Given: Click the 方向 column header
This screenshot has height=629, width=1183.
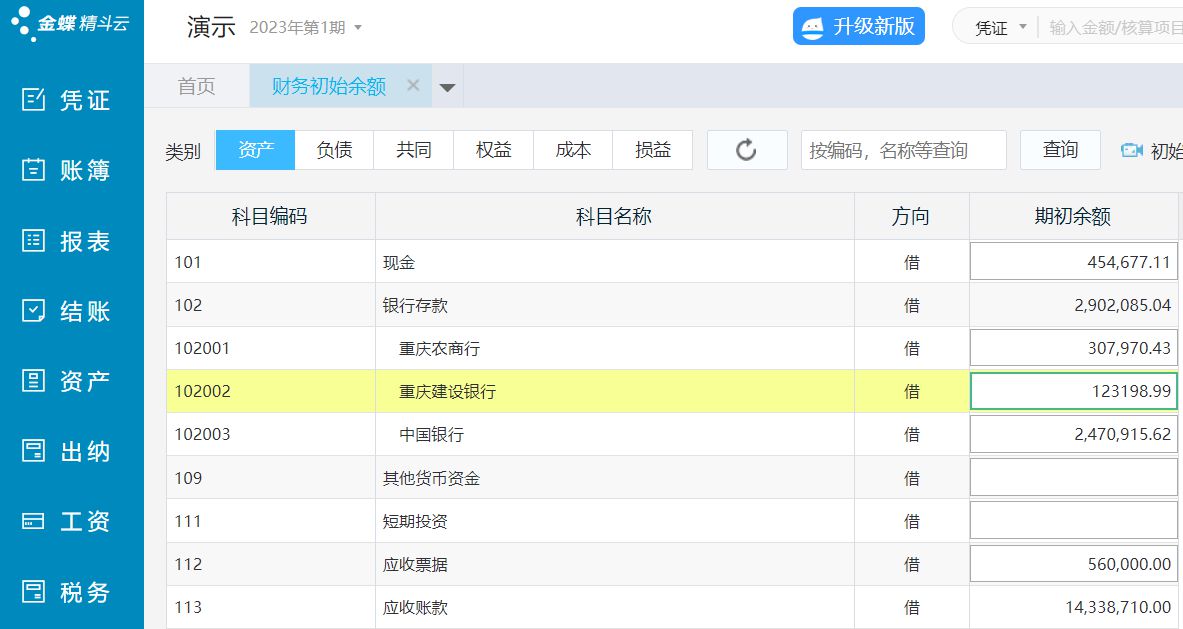Looking at the screenshot, I should pyautogui.click(x=911, y=216).
